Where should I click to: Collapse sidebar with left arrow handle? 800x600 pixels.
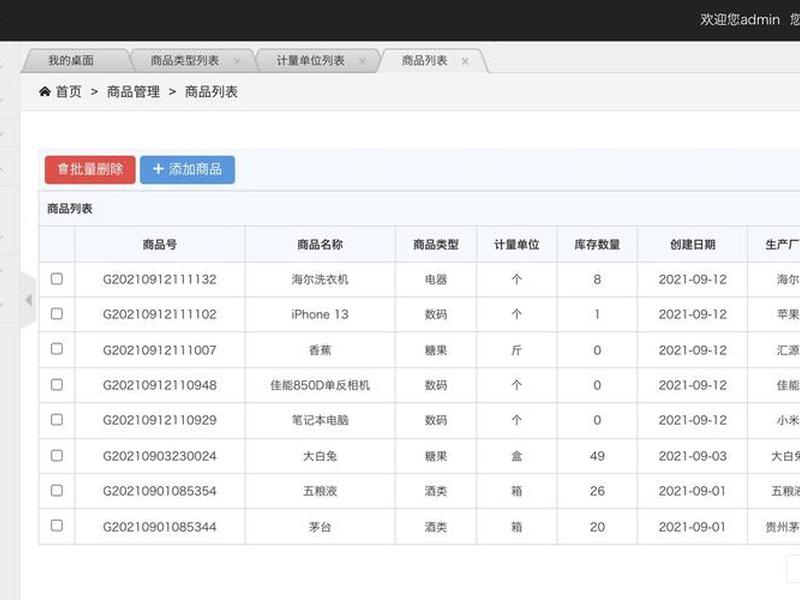coord(29,300)
